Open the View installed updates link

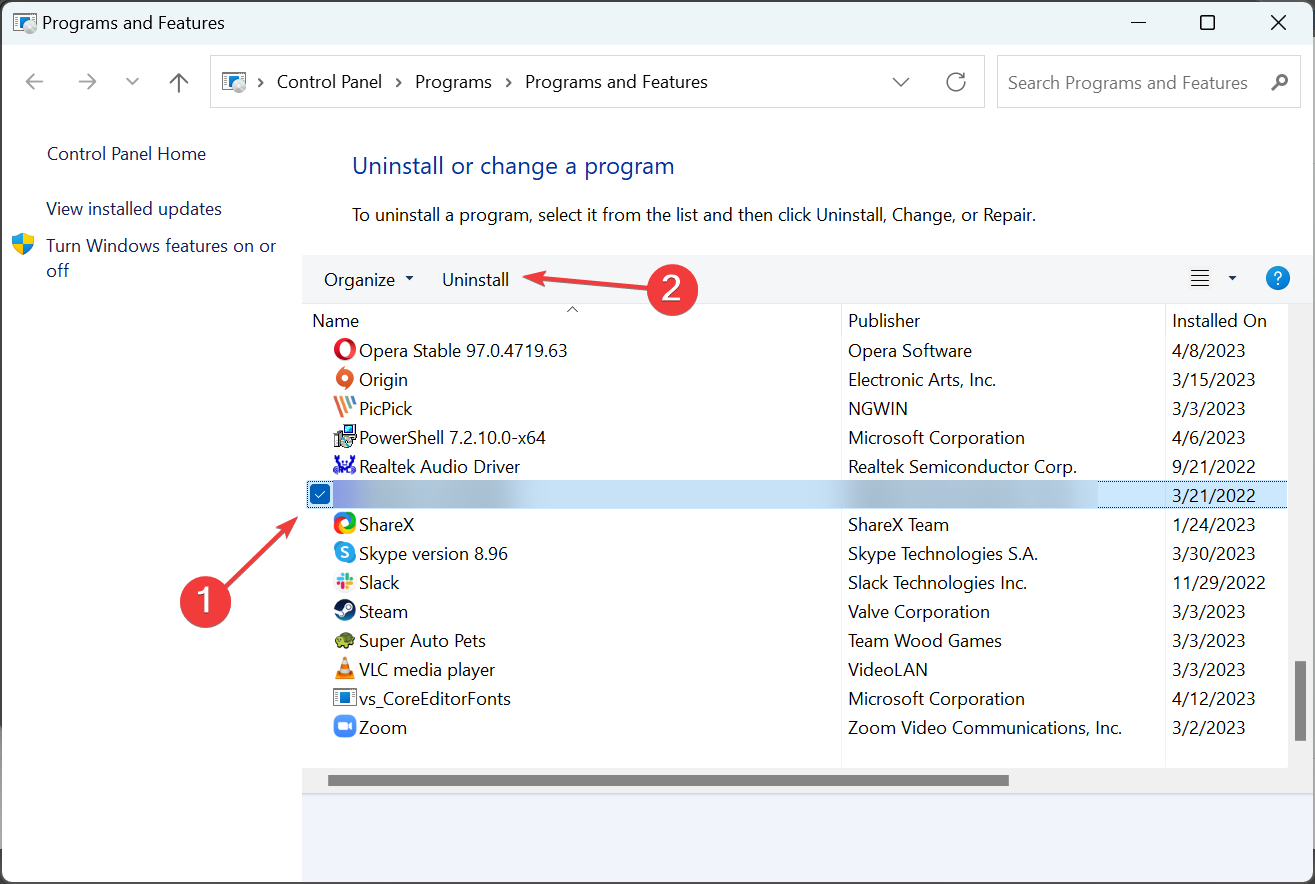(134, 208)
